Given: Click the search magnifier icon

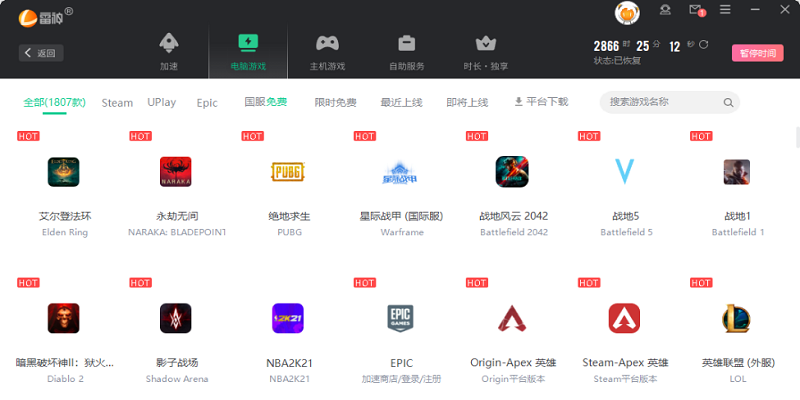Looking at the screenshot, I should [728, 103].
